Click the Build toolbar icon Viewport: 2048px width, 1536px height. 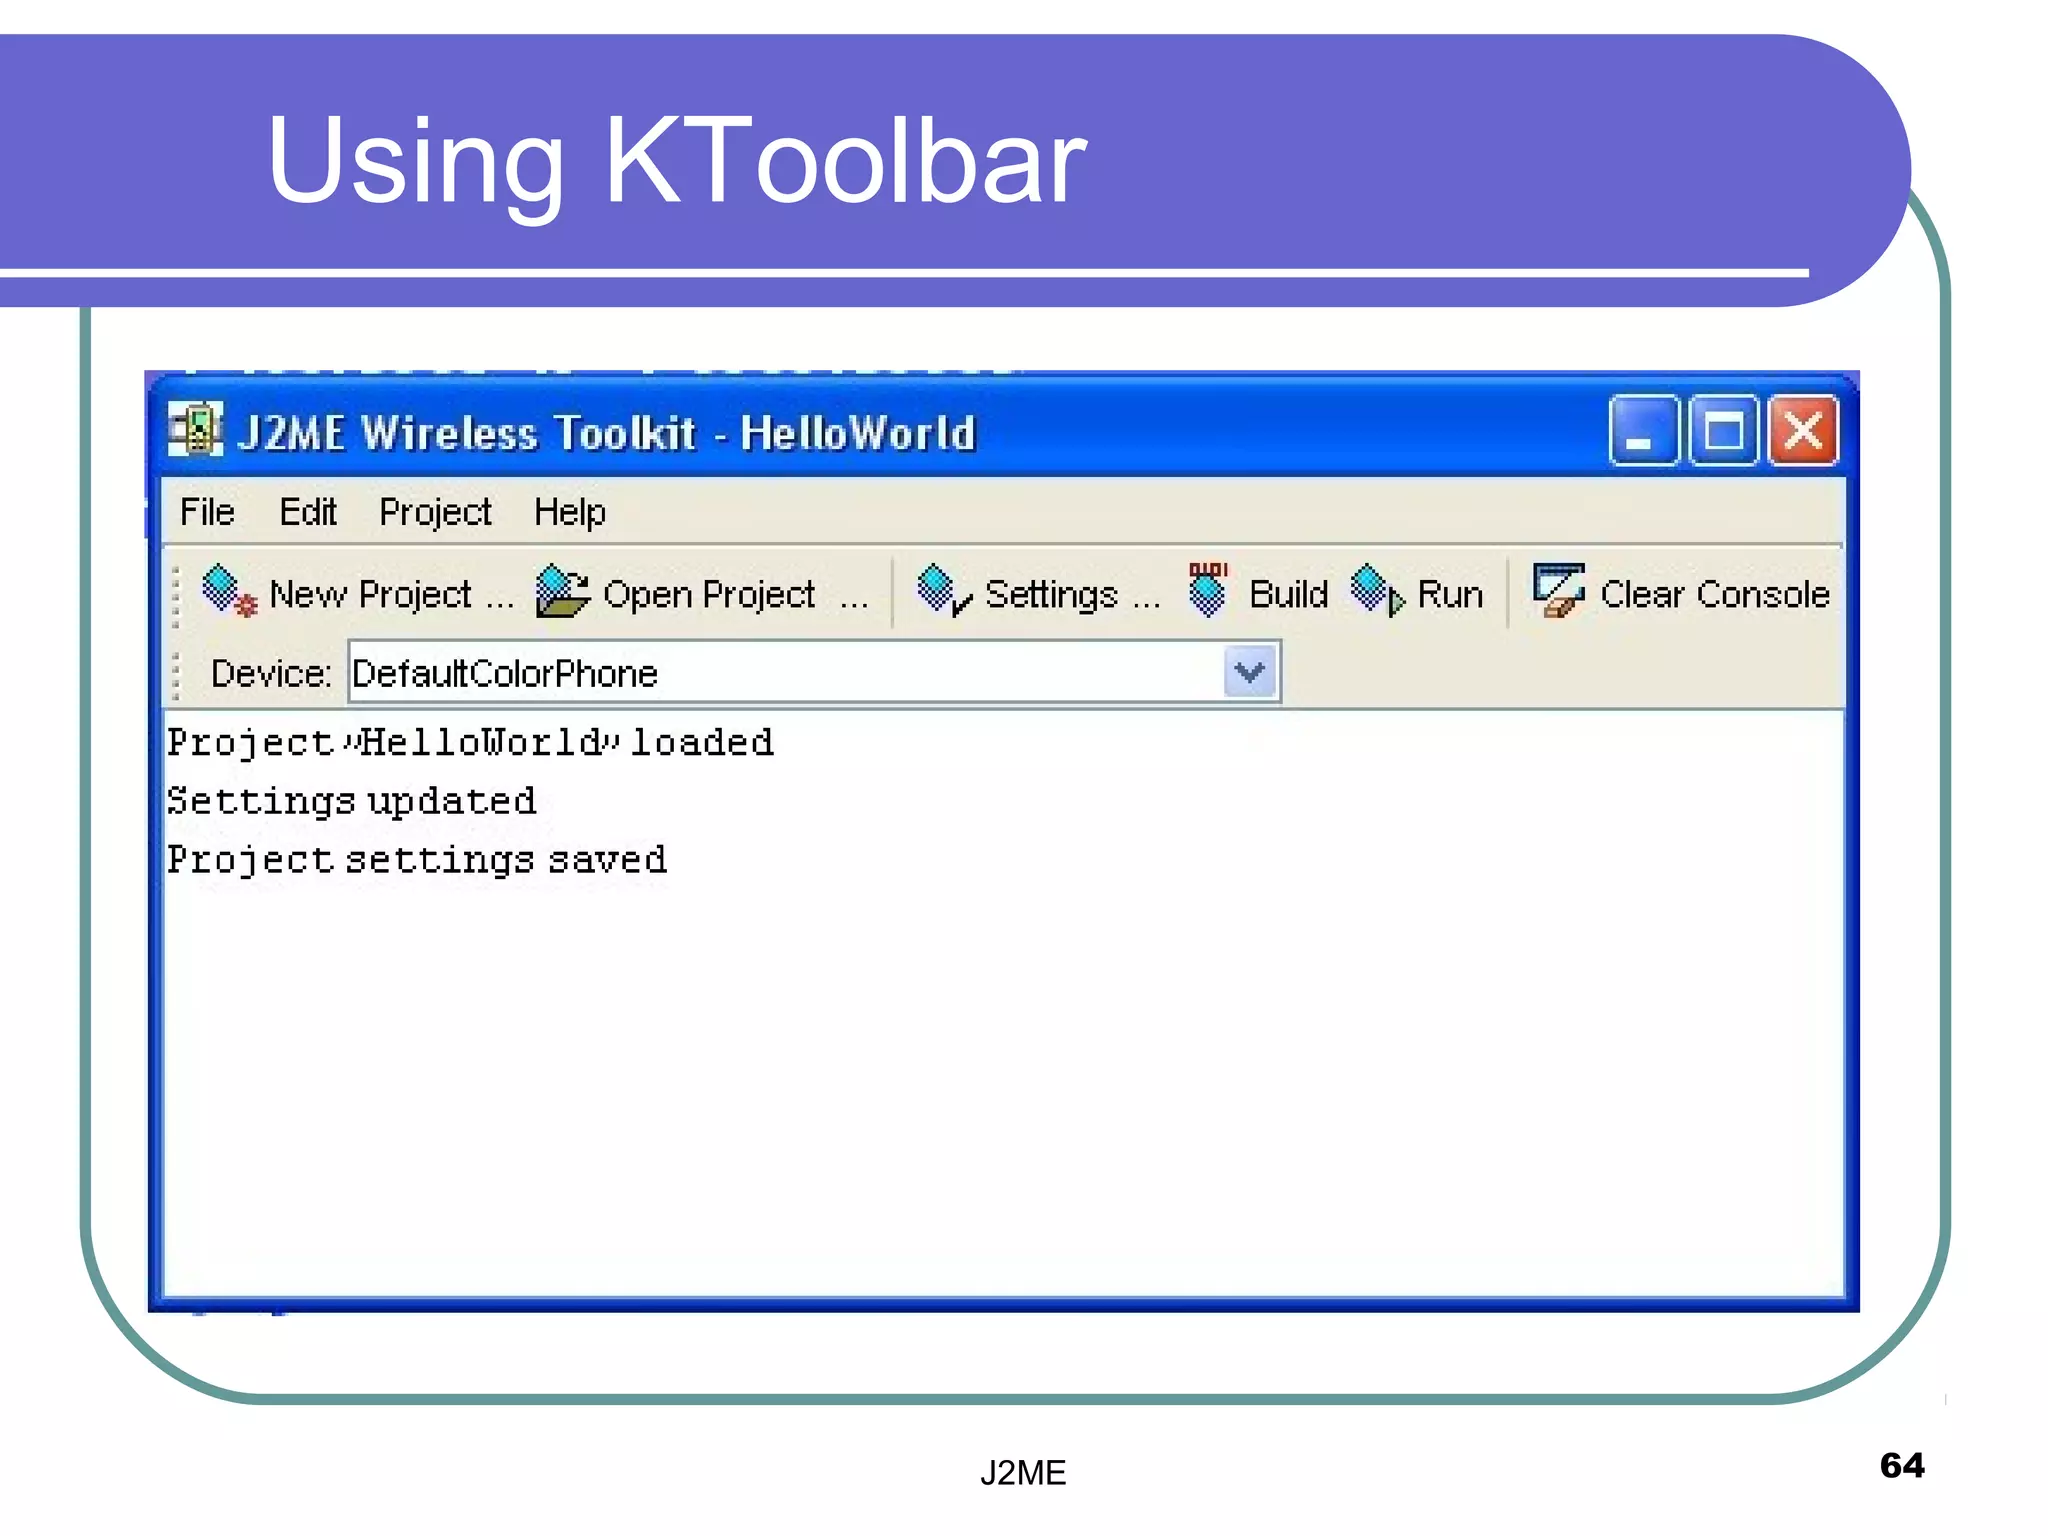1208,589
